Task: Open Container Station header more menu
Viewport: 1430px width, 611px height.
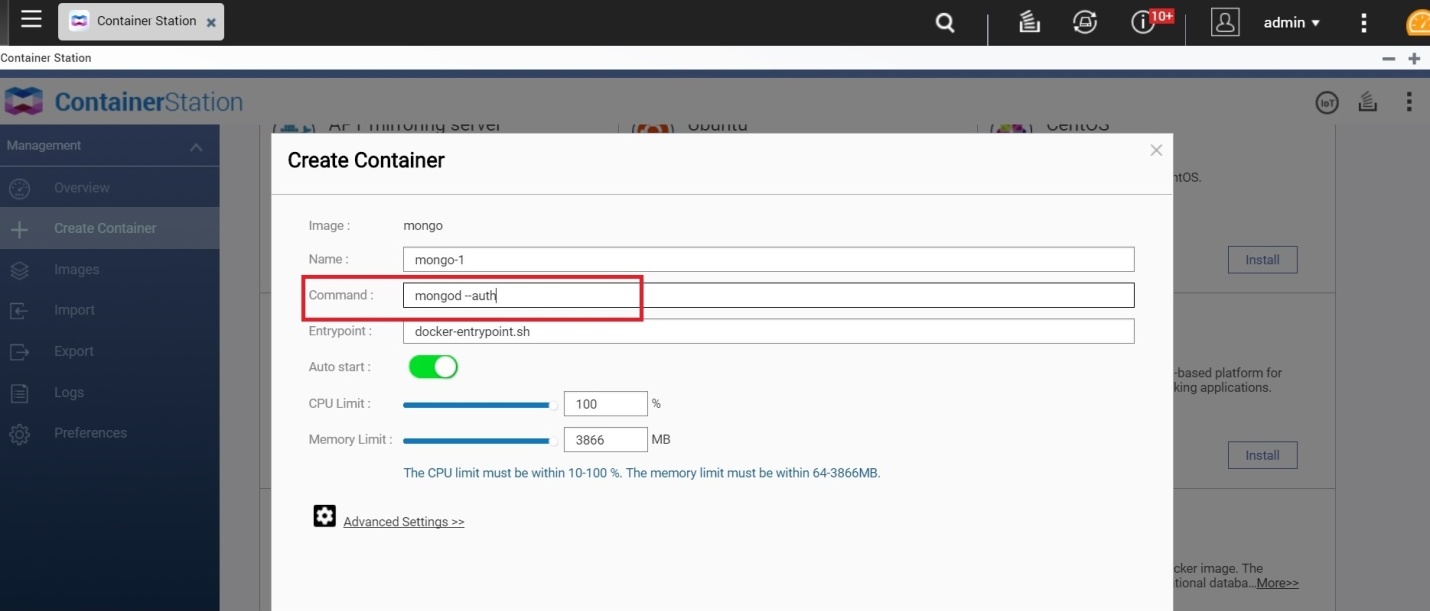Action: pos(1408,102)
